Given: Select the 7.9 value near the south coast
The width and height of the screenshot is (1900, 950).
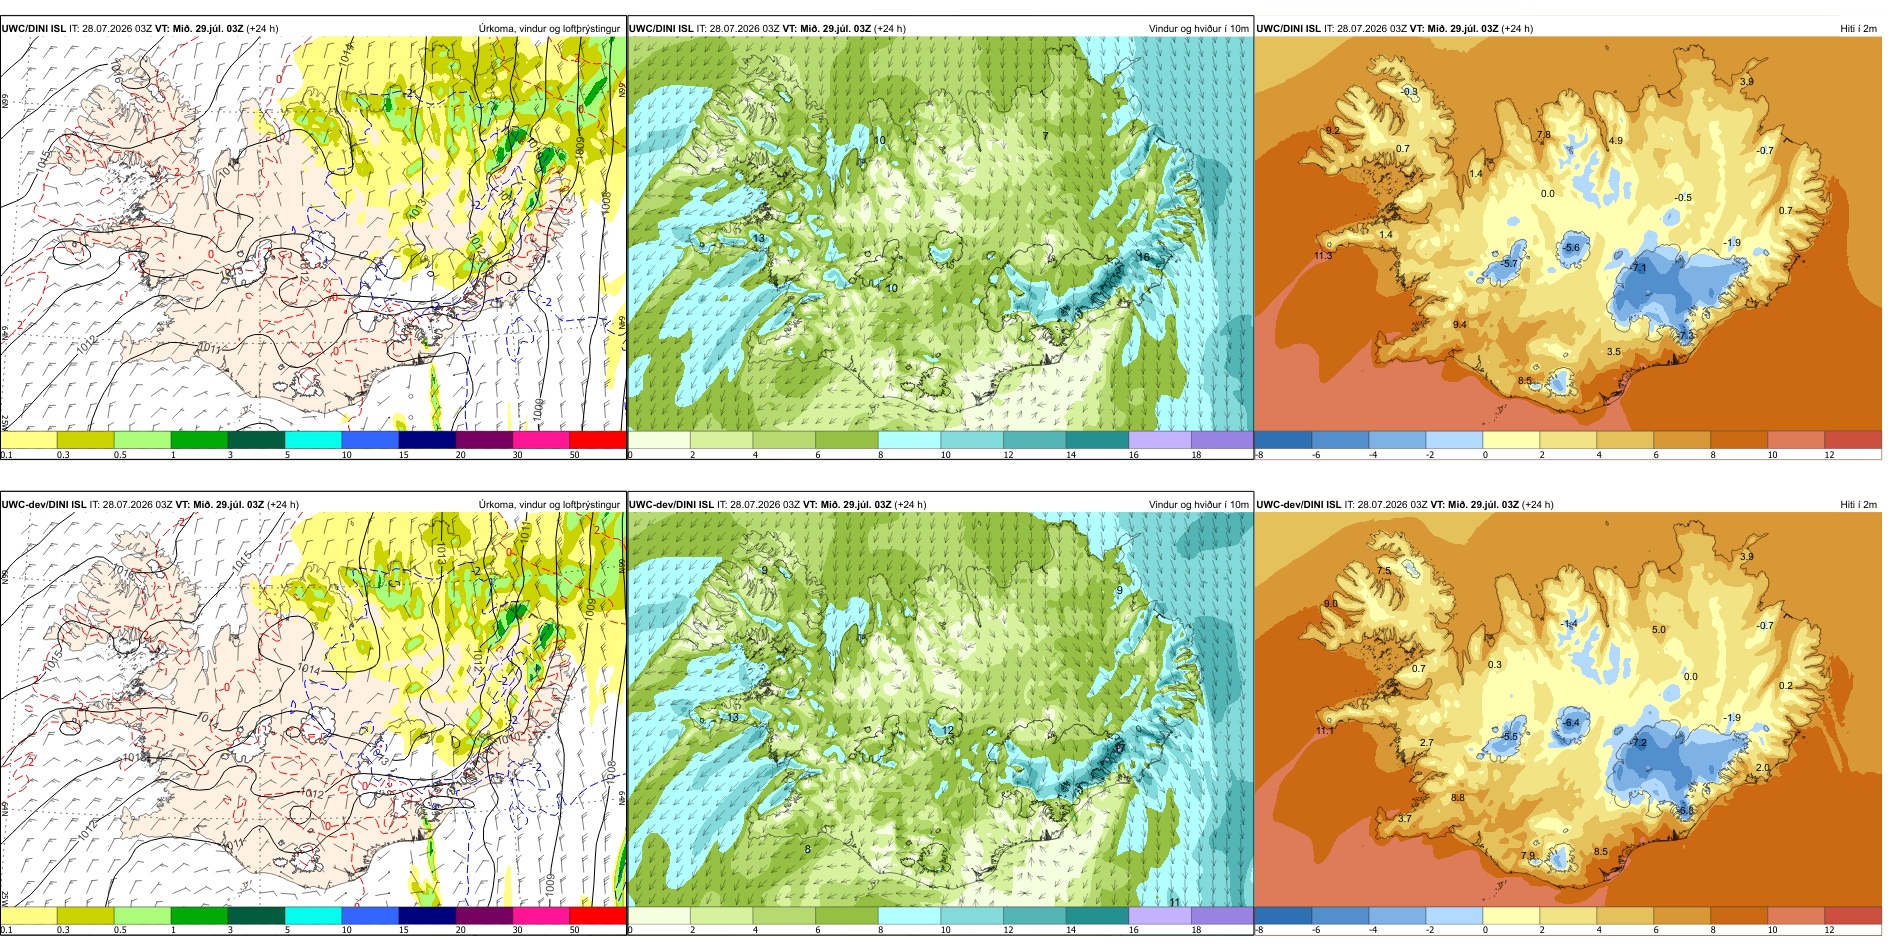Looking at the screenshot, I should [x=1527, y=857].
